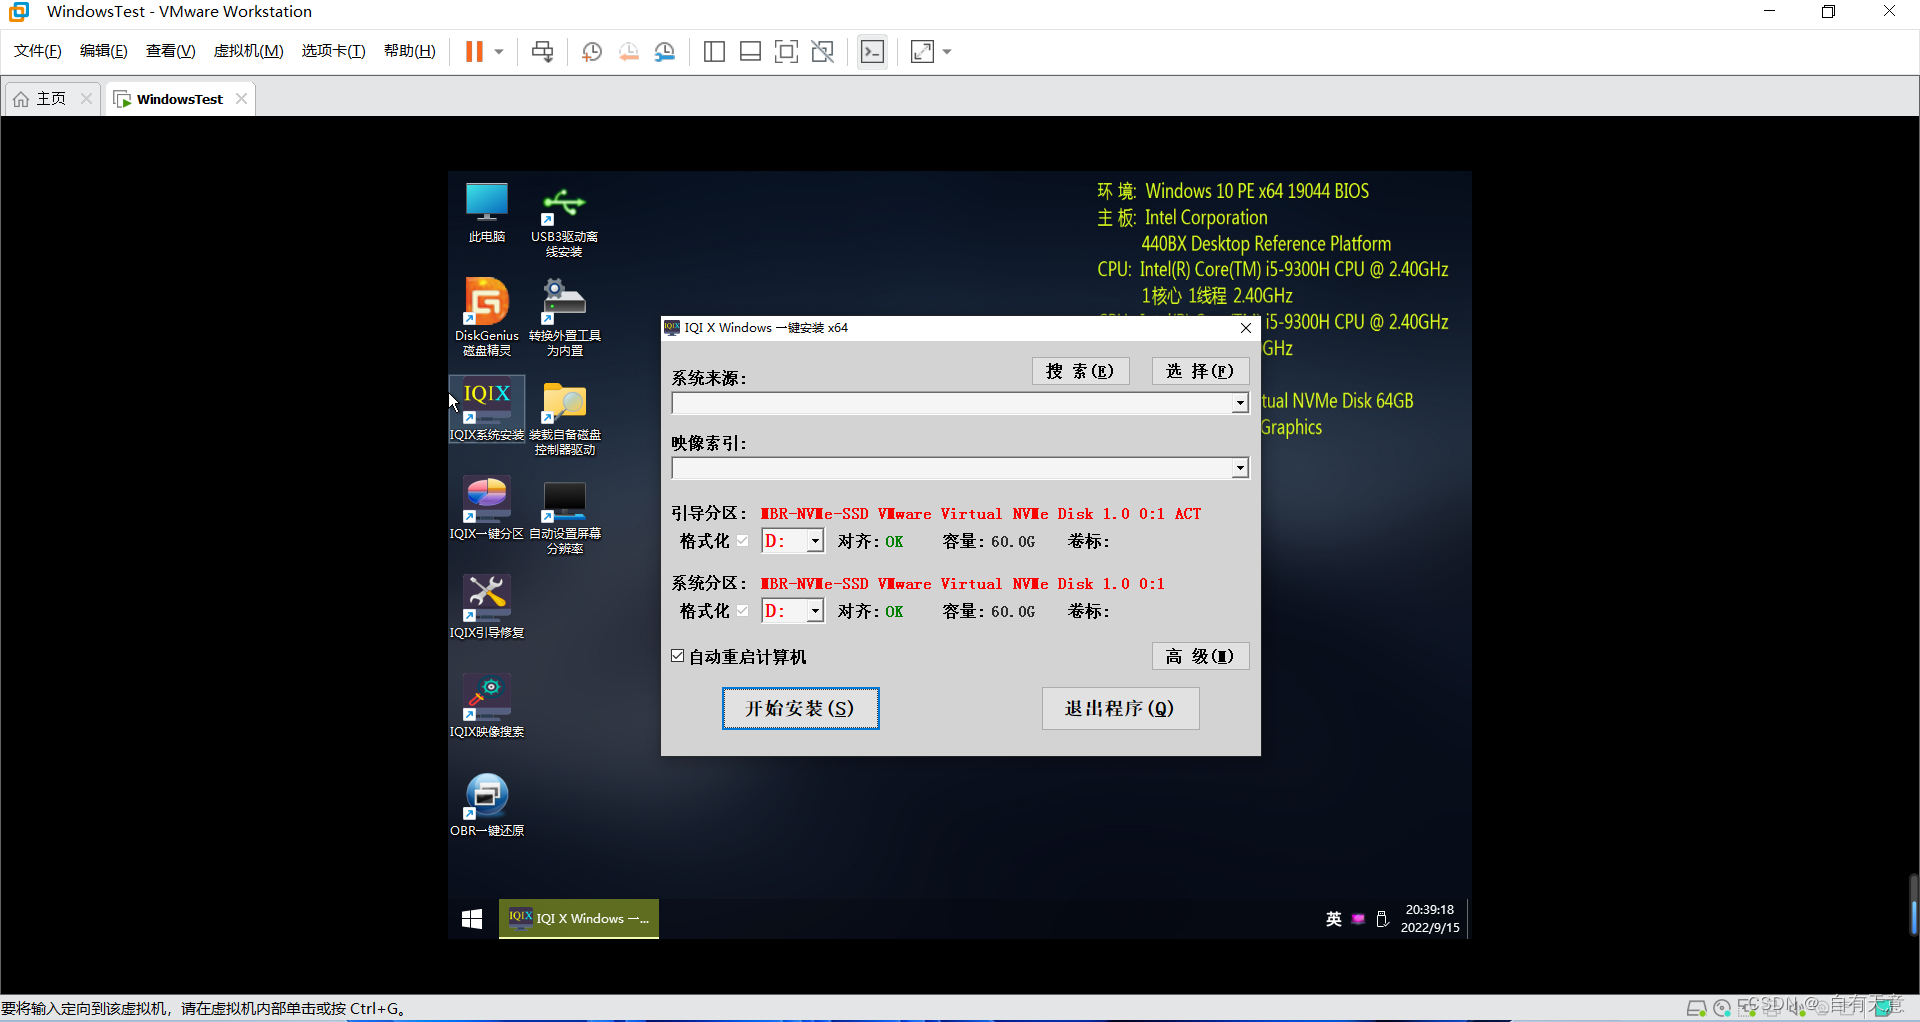Open the 查看(V) menu
Image resolution: width=1920 pixels, height=1022 pixels.
pyautogui.click(x=170, y=51)
